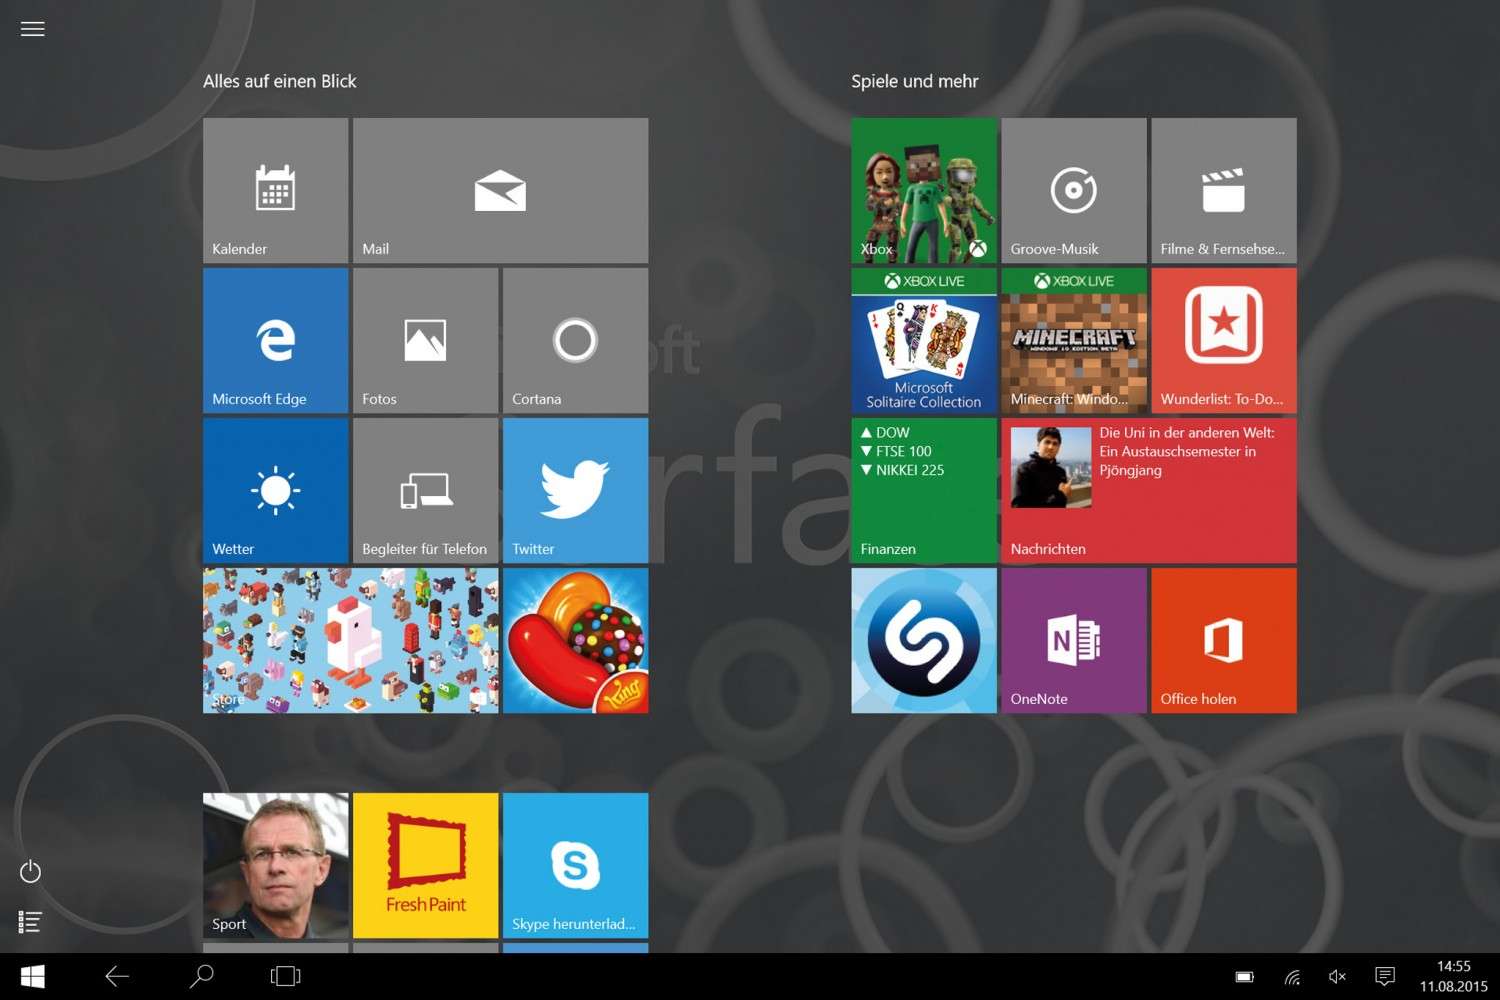The height and width of the screenshot is (1000, 1500).
Task: Open Begleiter für Telefon tile
Action: tap(425, 490)
